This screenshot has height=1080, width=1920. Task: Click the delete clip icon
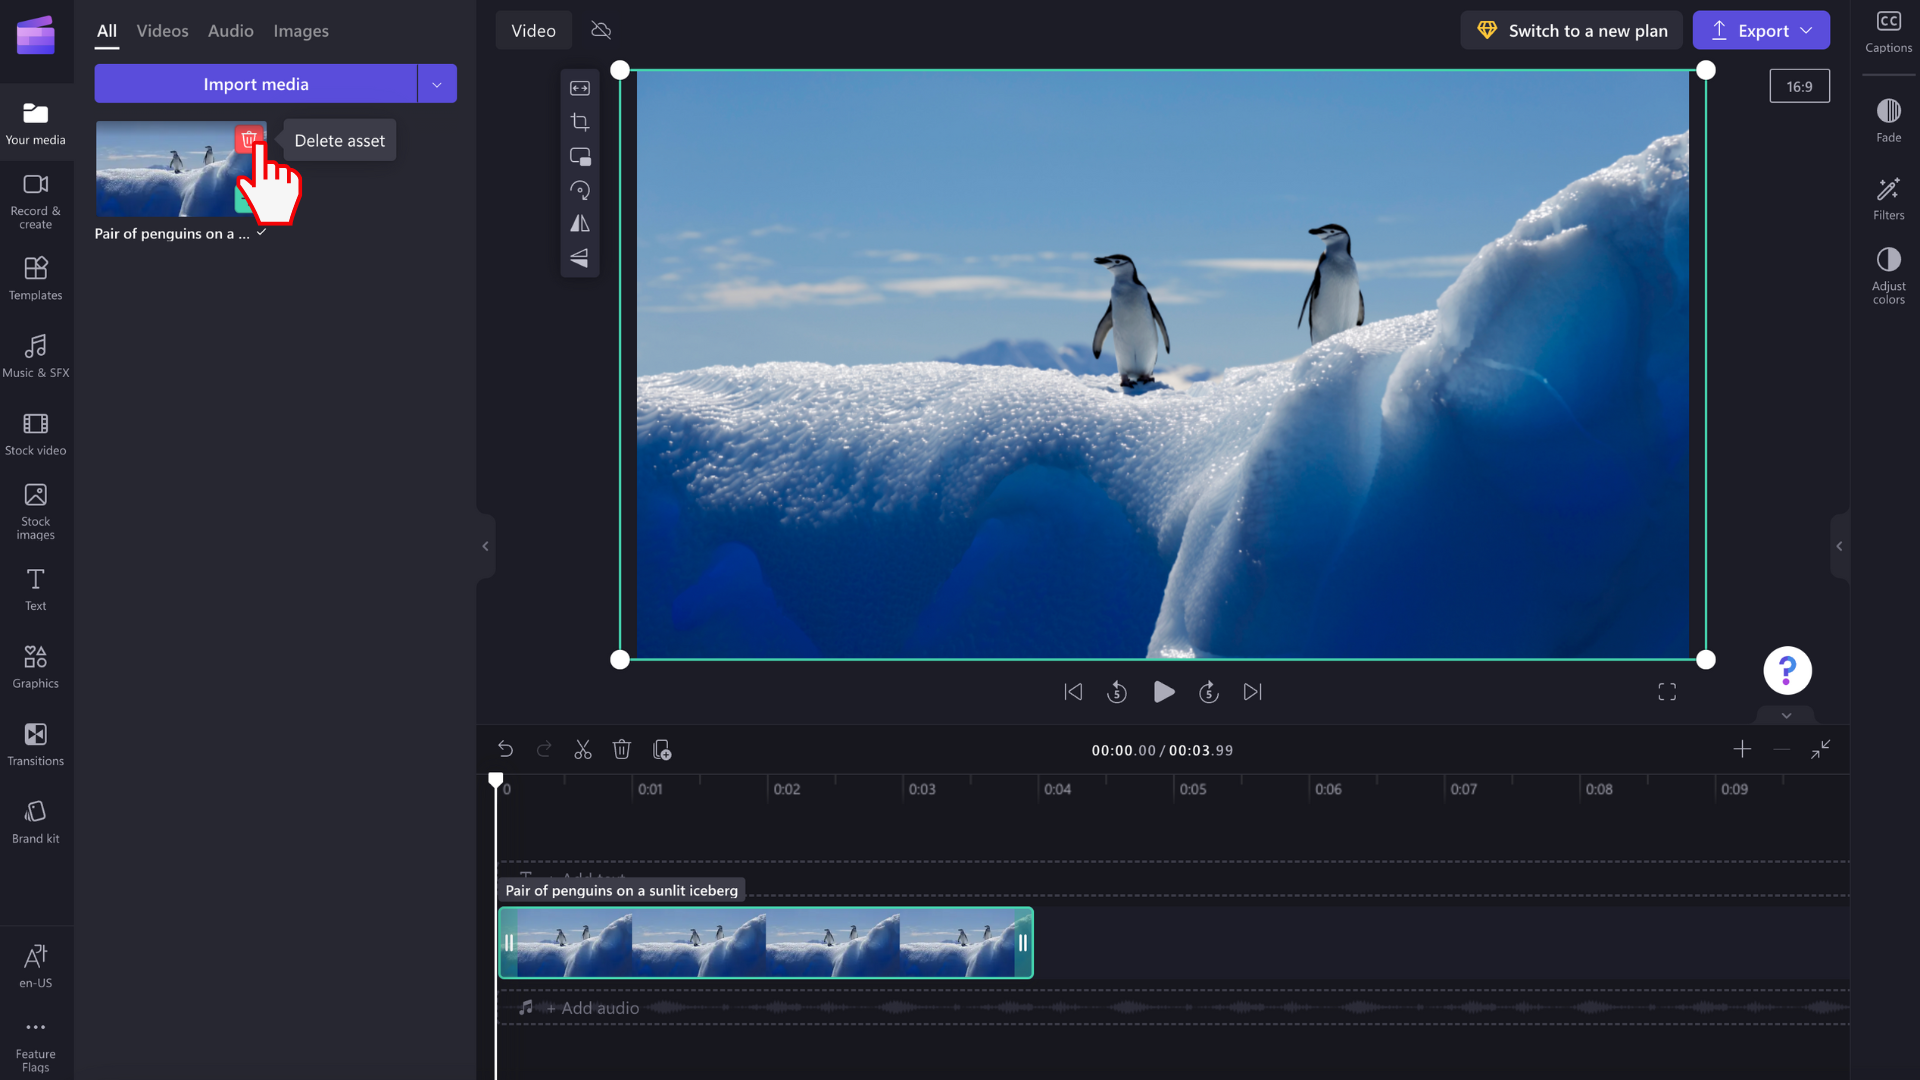(x=622, y=749)
